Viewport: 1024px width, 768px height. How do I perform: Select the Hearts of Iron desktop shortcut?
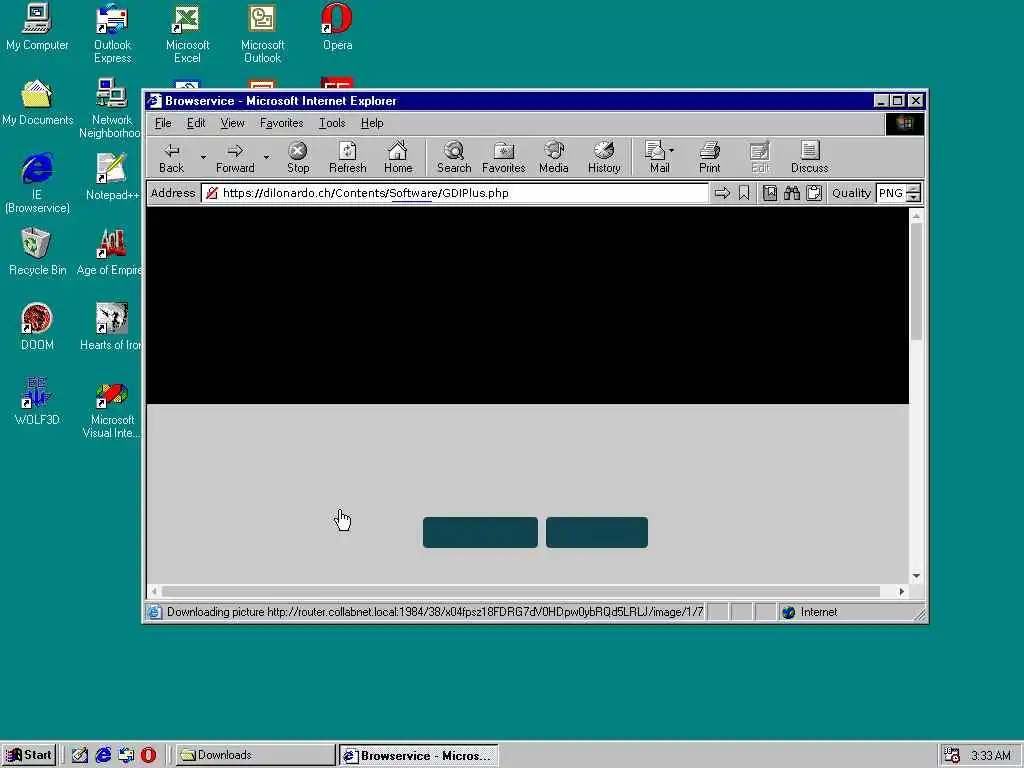pos(110,327)
